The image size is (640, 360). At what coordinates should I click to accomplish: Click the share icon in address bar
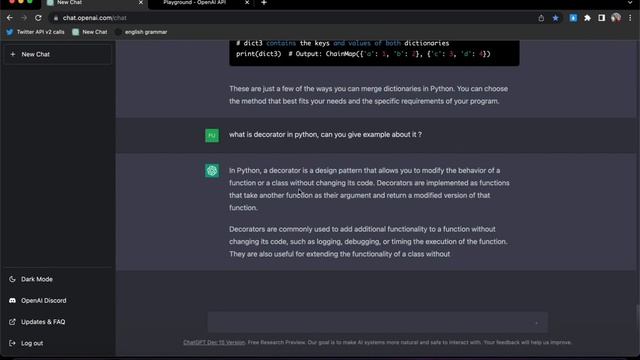[x=541, y=18]
